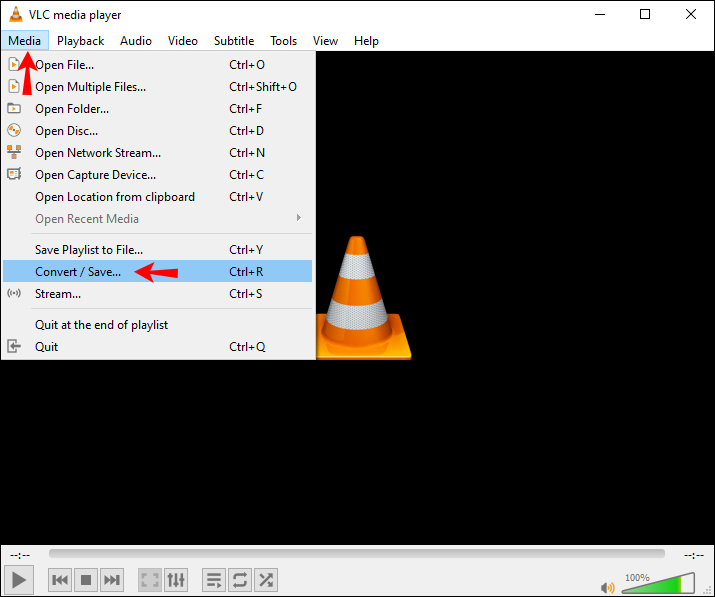Minimize the VLC window
Image resolution: width=715 pixels, height=597 pixels.
[x=600, y=14]
